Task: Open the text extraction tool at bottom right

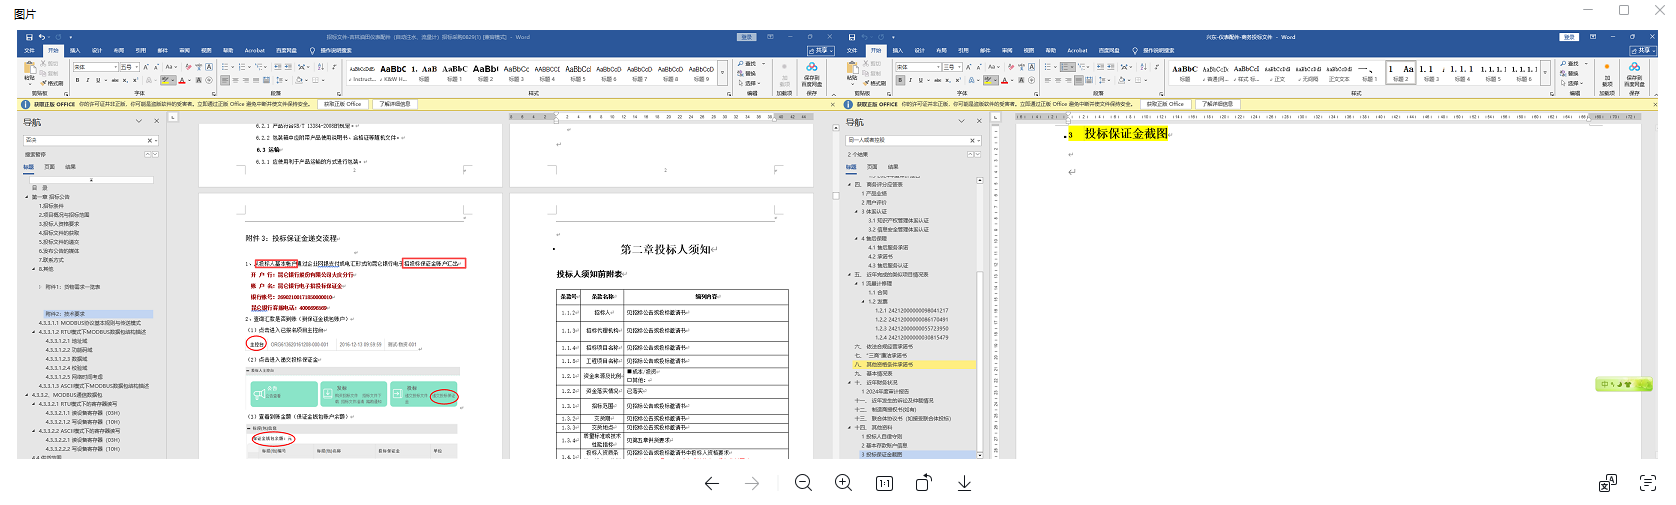Action: point(1648,483)
